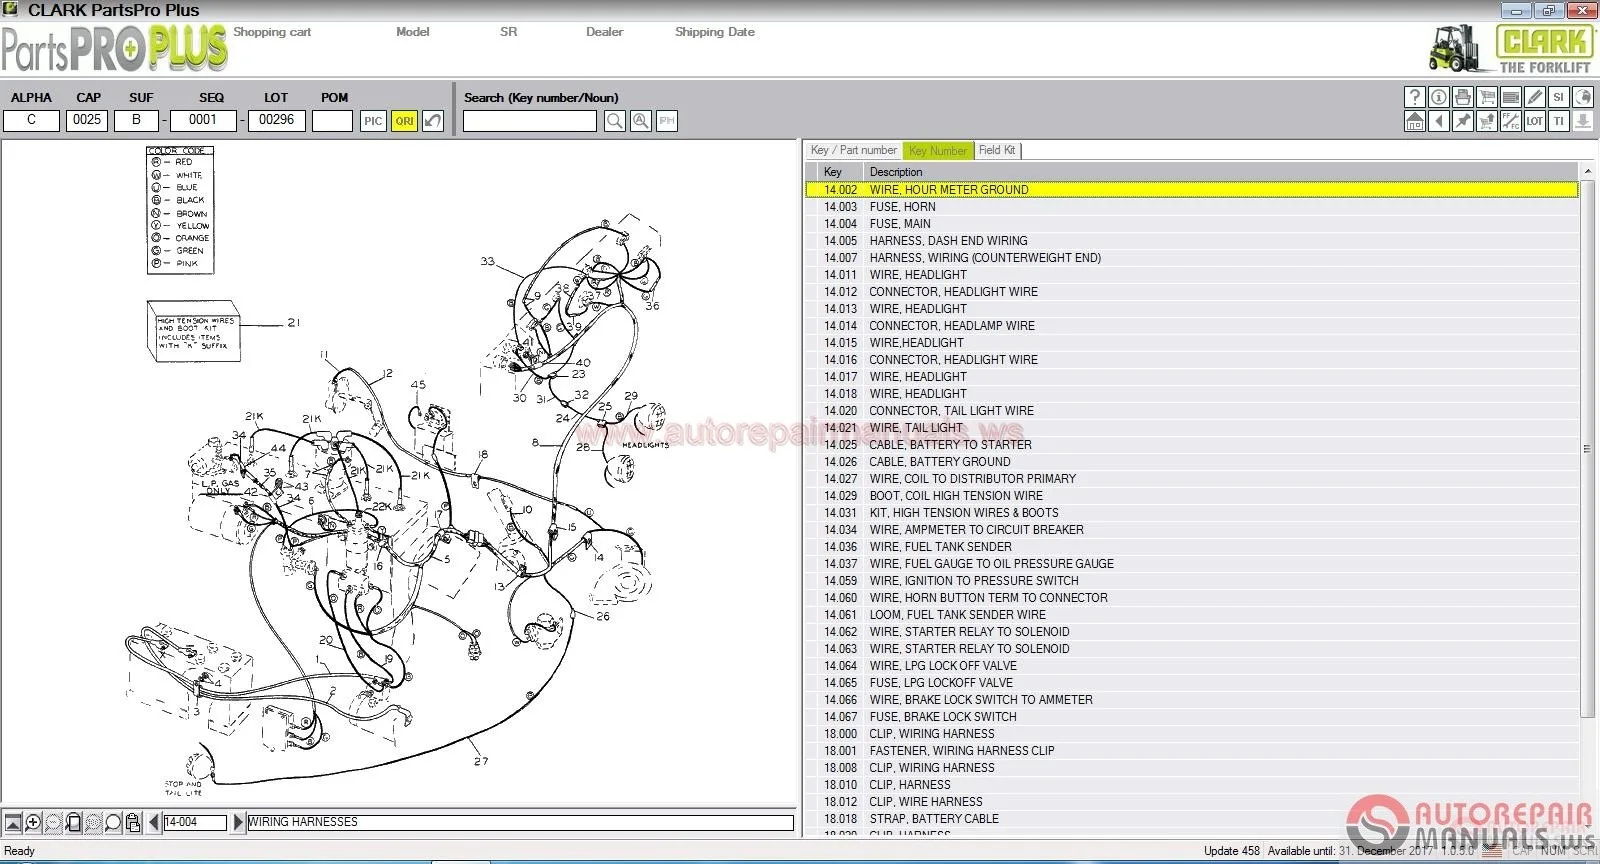1600x864 pixels.
Task: Select row FASTENER, WIRING HARNESS CLIP
Action: (x=1192, y=751)
